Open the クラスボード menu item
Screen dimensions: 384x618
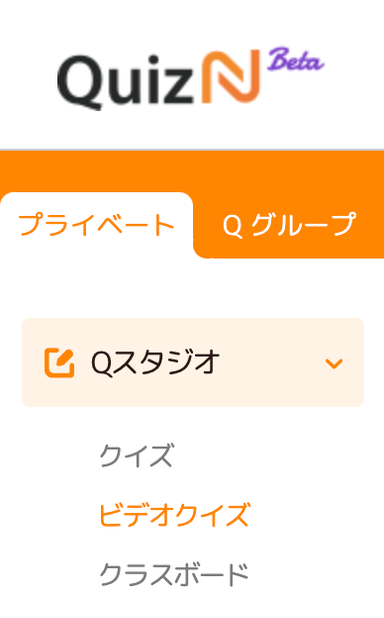[x=174, y=574]
